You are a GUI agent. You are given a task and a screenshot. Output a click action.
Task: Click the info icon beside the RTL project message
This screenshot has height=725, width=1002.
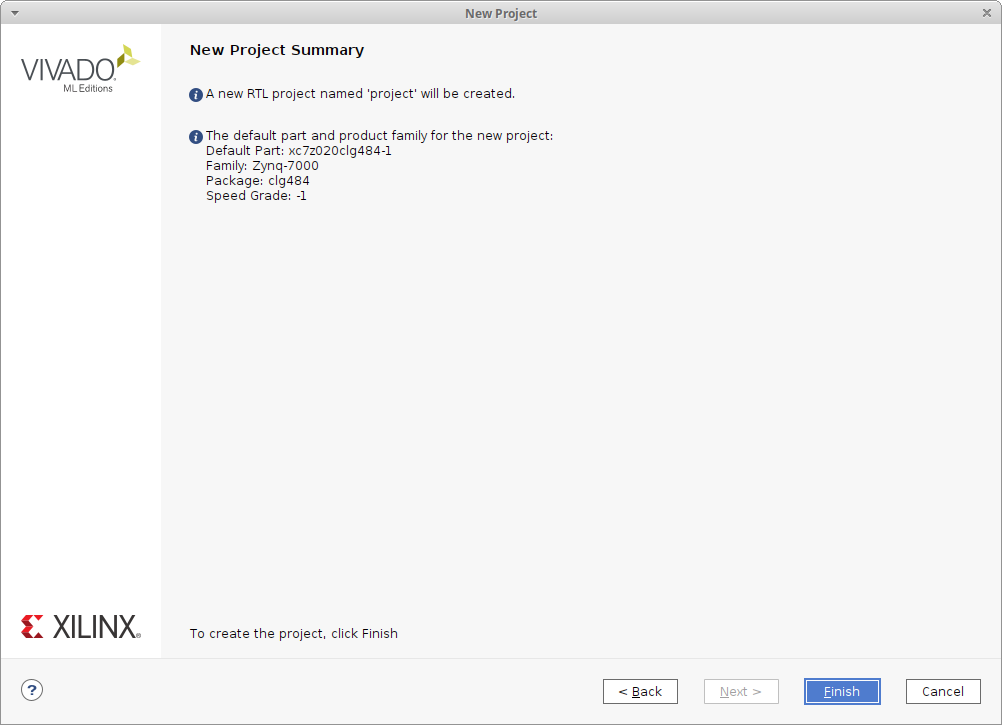(196, 95)
